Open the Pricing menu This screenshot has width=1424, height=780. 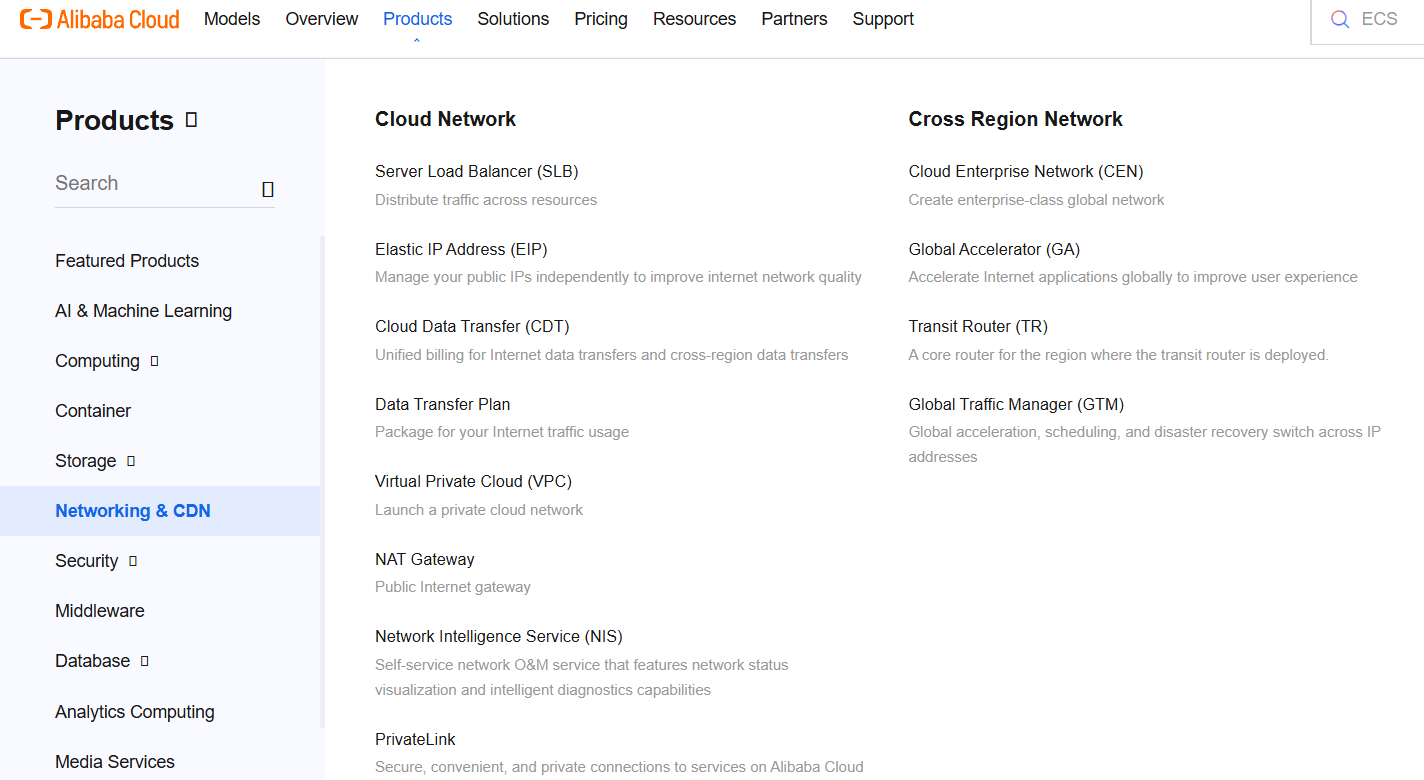pos(601,19)
